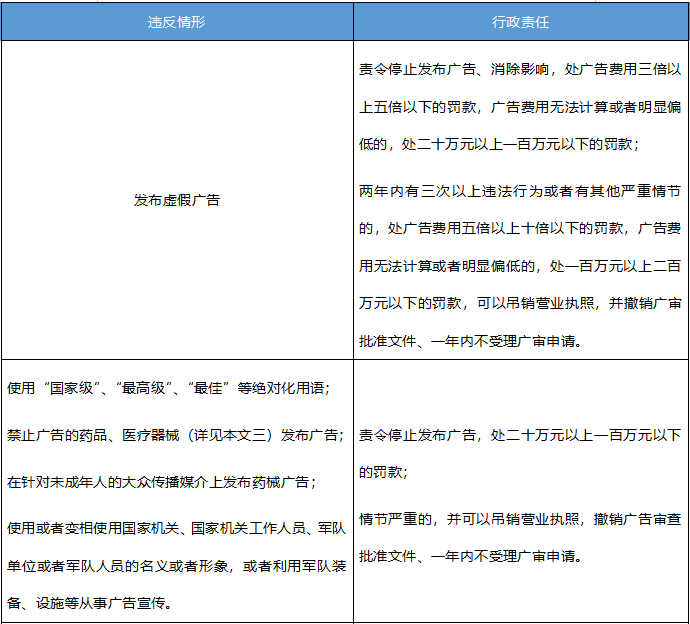Viewport: 690px width, 624px height.
Task: Click the line about '“国家级”、“最高级”' absolute terms
Action: pos(168,388)
